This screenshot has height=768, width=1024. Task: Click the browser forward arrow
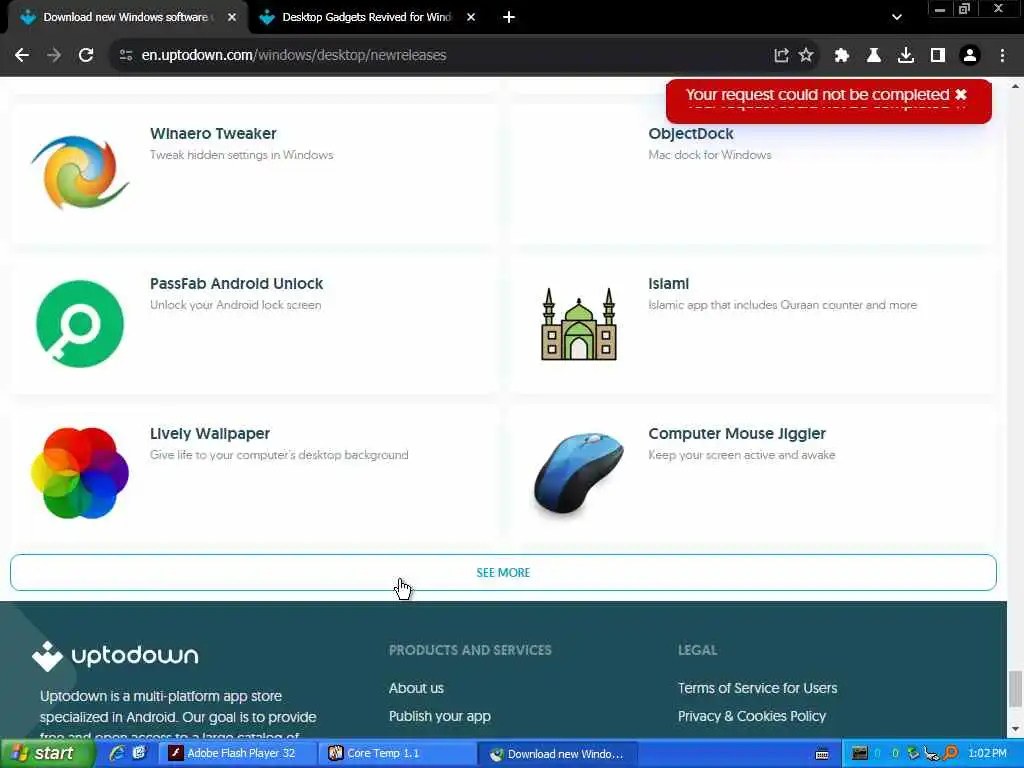[54, 56]
